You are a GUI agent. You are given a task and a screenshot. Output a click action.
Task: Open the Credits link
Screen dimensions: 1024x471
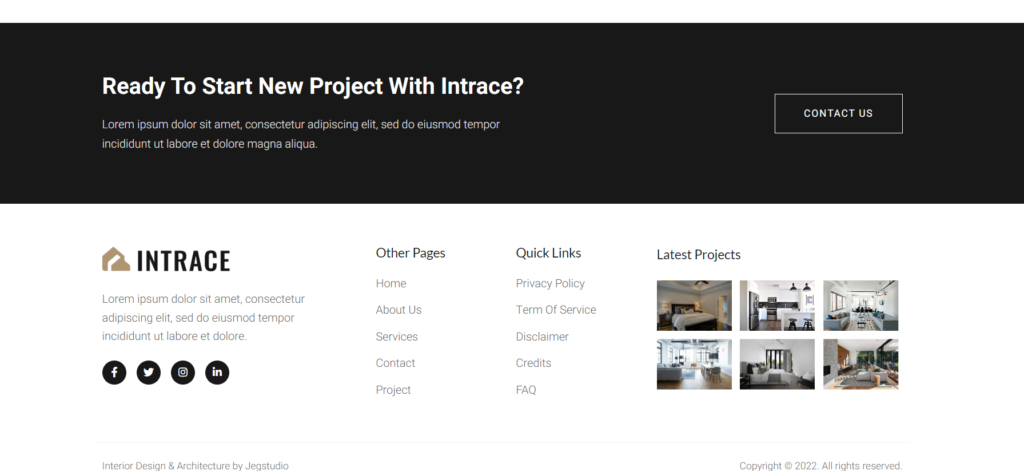[533, 363]
